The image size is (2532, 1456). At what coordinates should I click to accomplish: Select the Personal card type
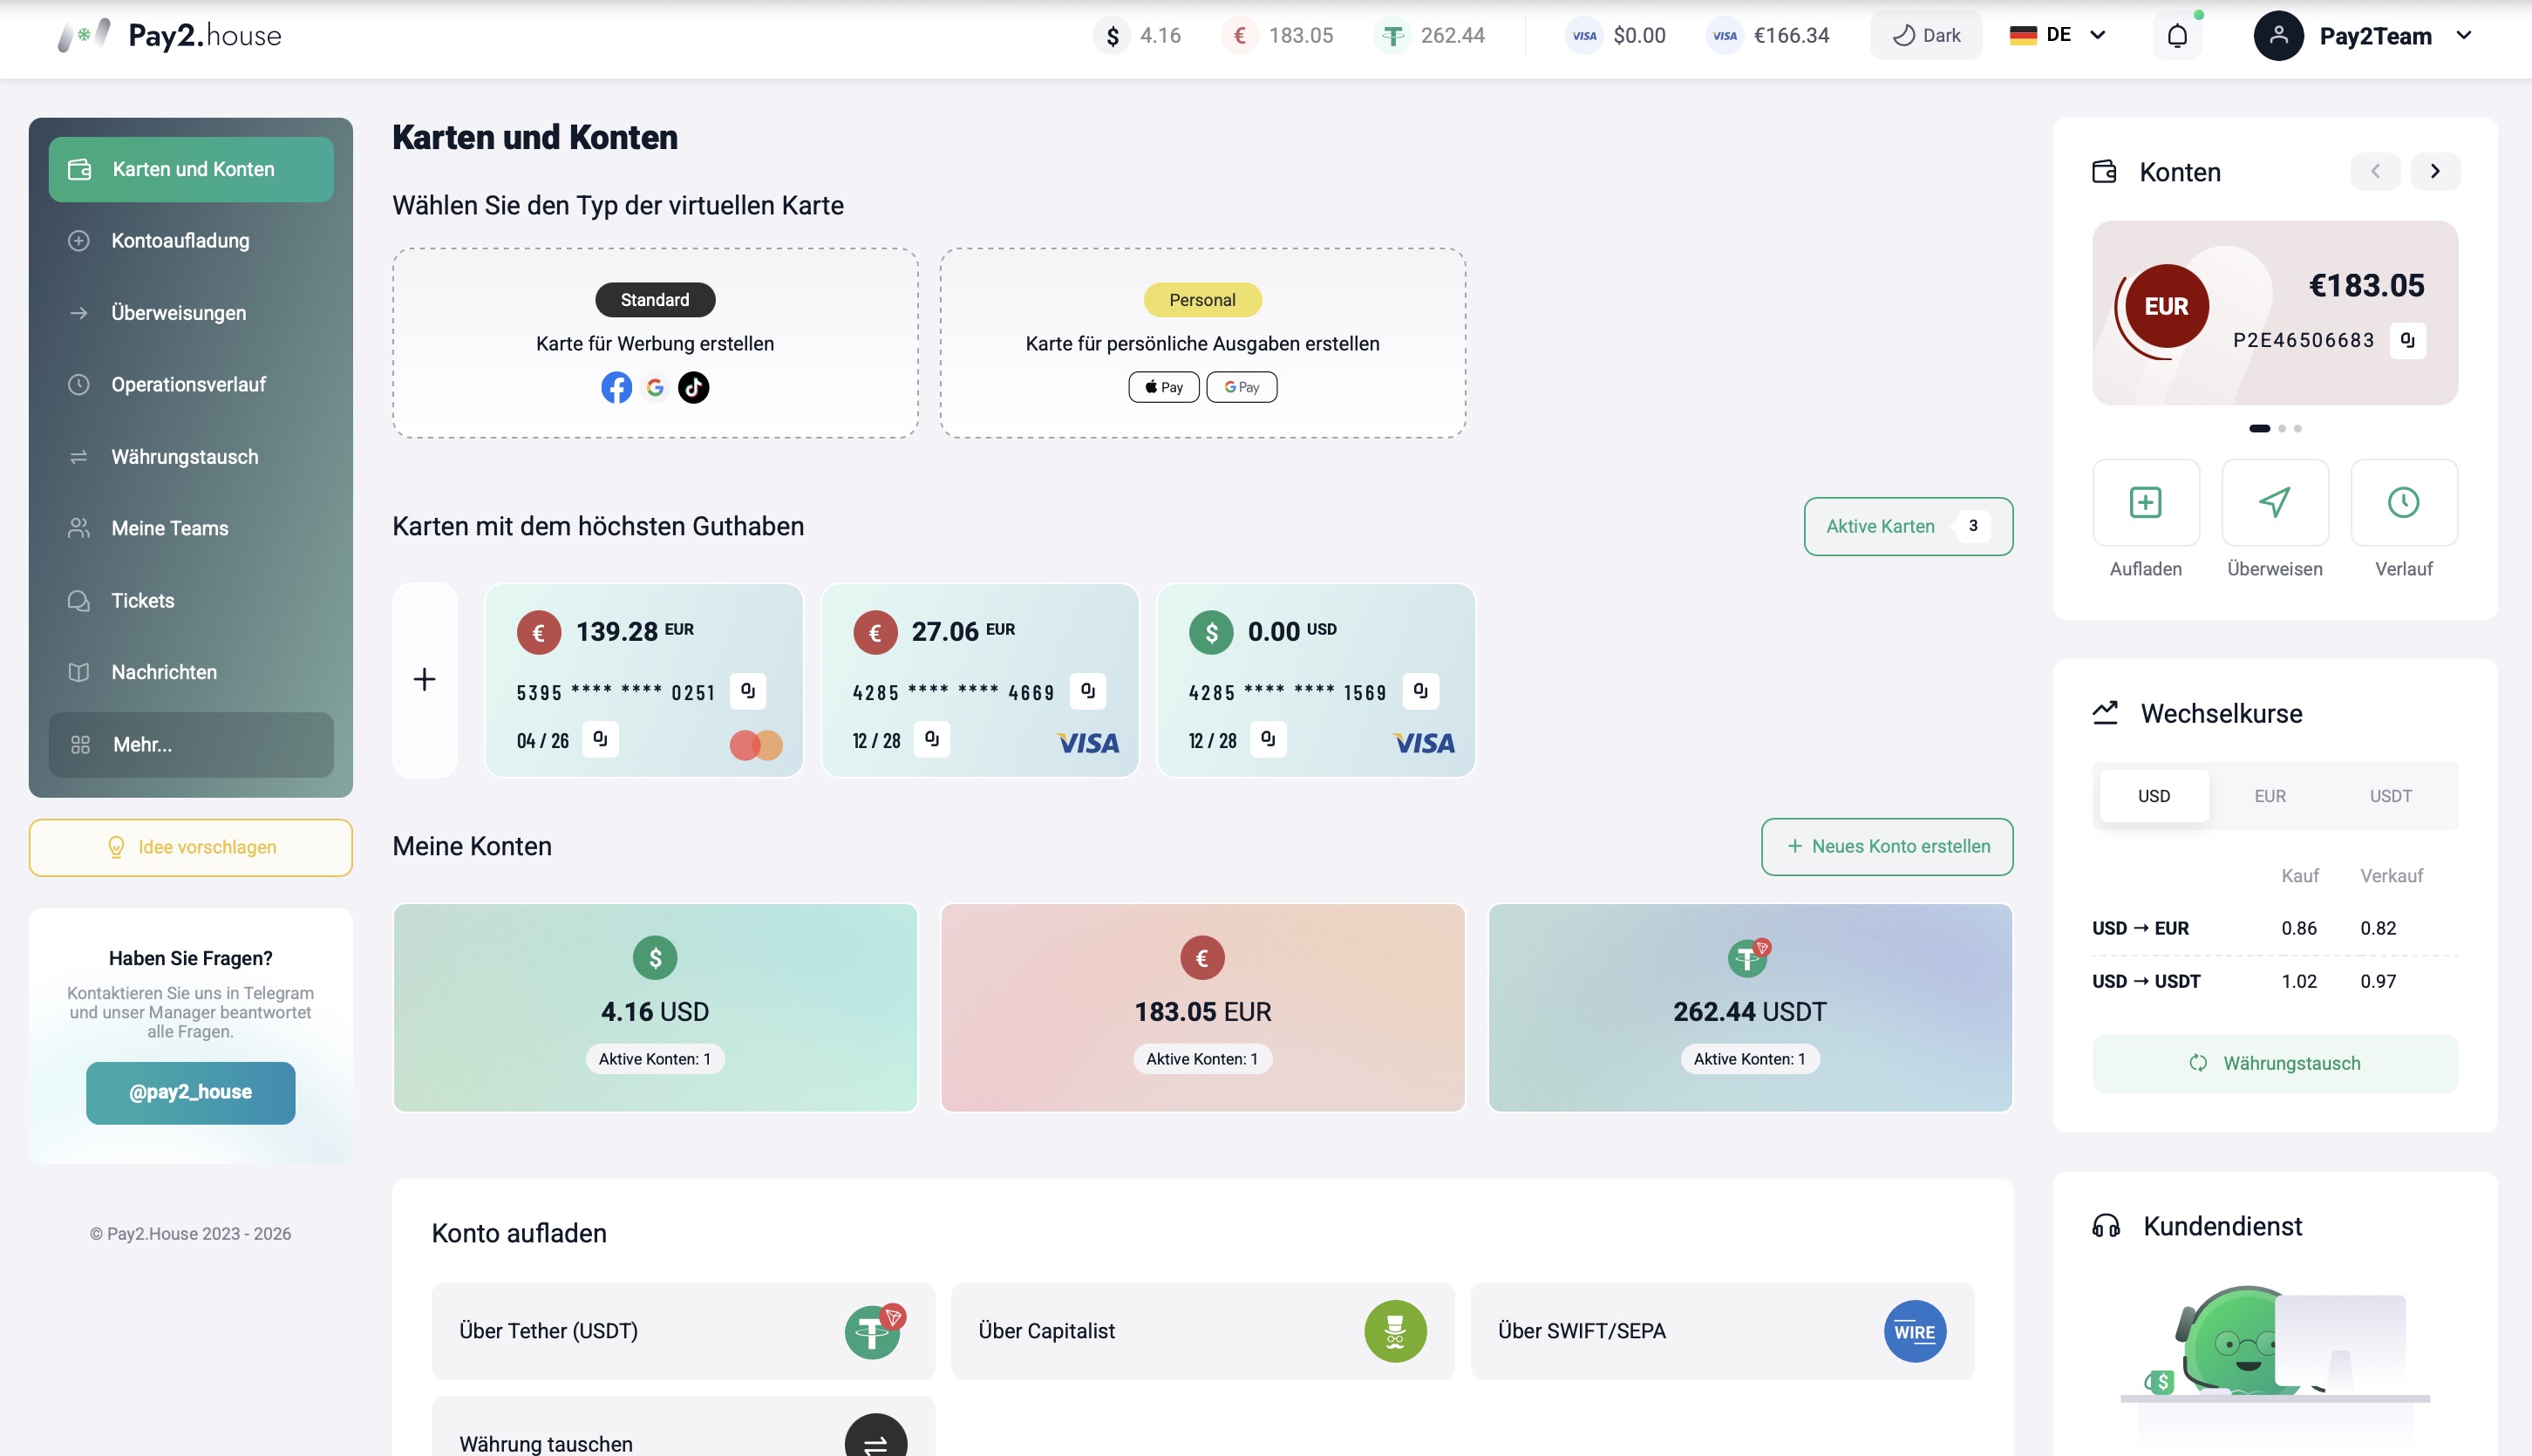pos(1202,343)
